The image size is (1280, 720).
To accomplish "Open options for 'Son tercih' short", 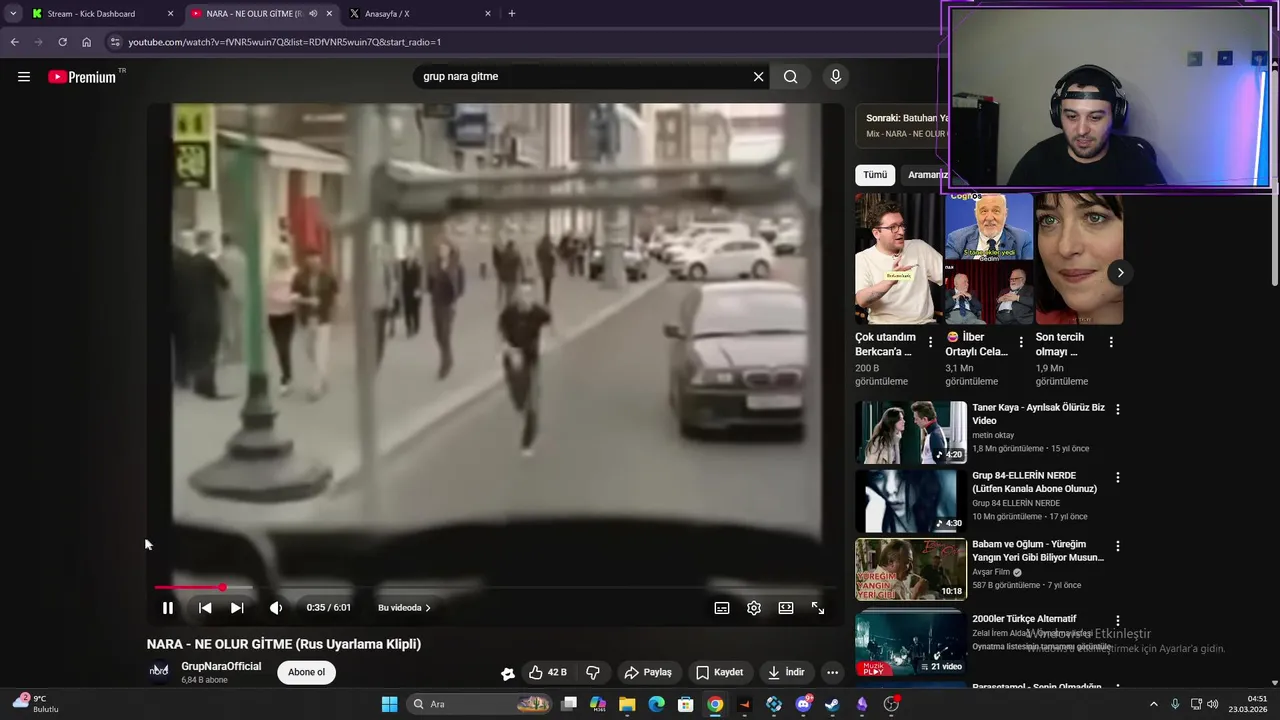I will point(1110,342).
